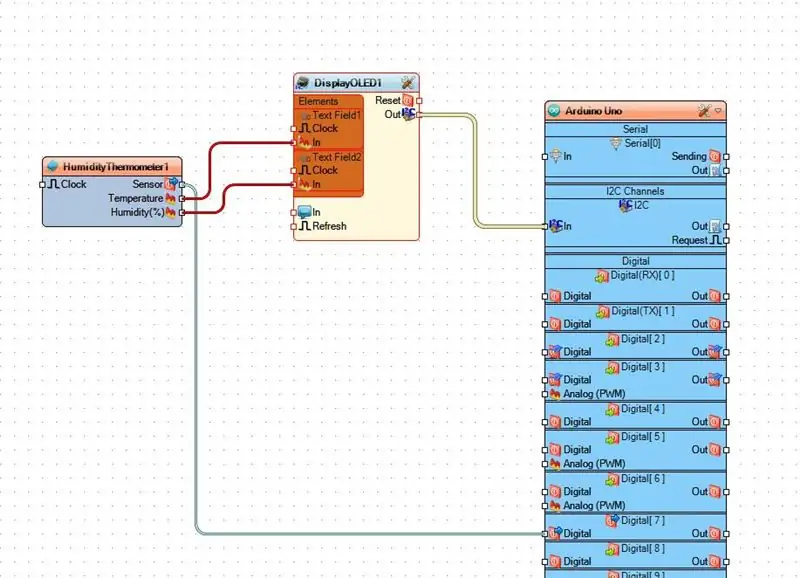Click the Out pin icon of Digital[ 7 ]

point(715,534)
